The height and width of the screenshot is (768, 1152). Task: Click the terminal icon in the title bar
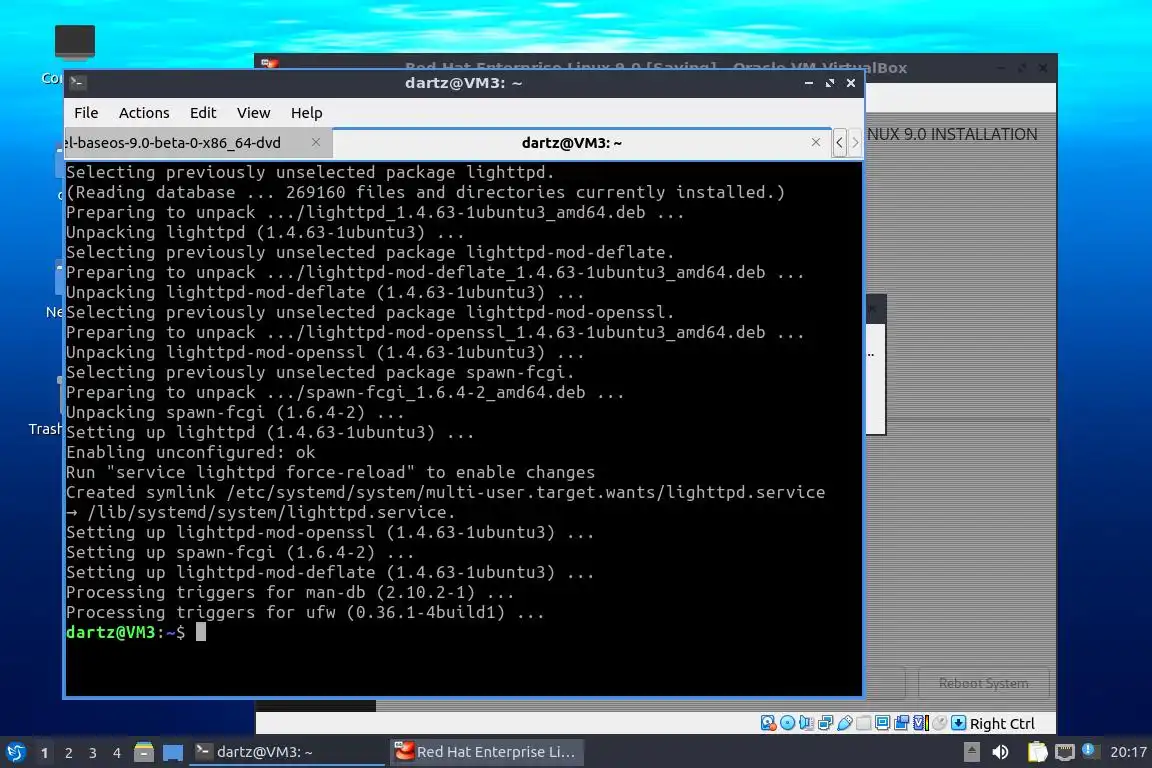[78, 83]
